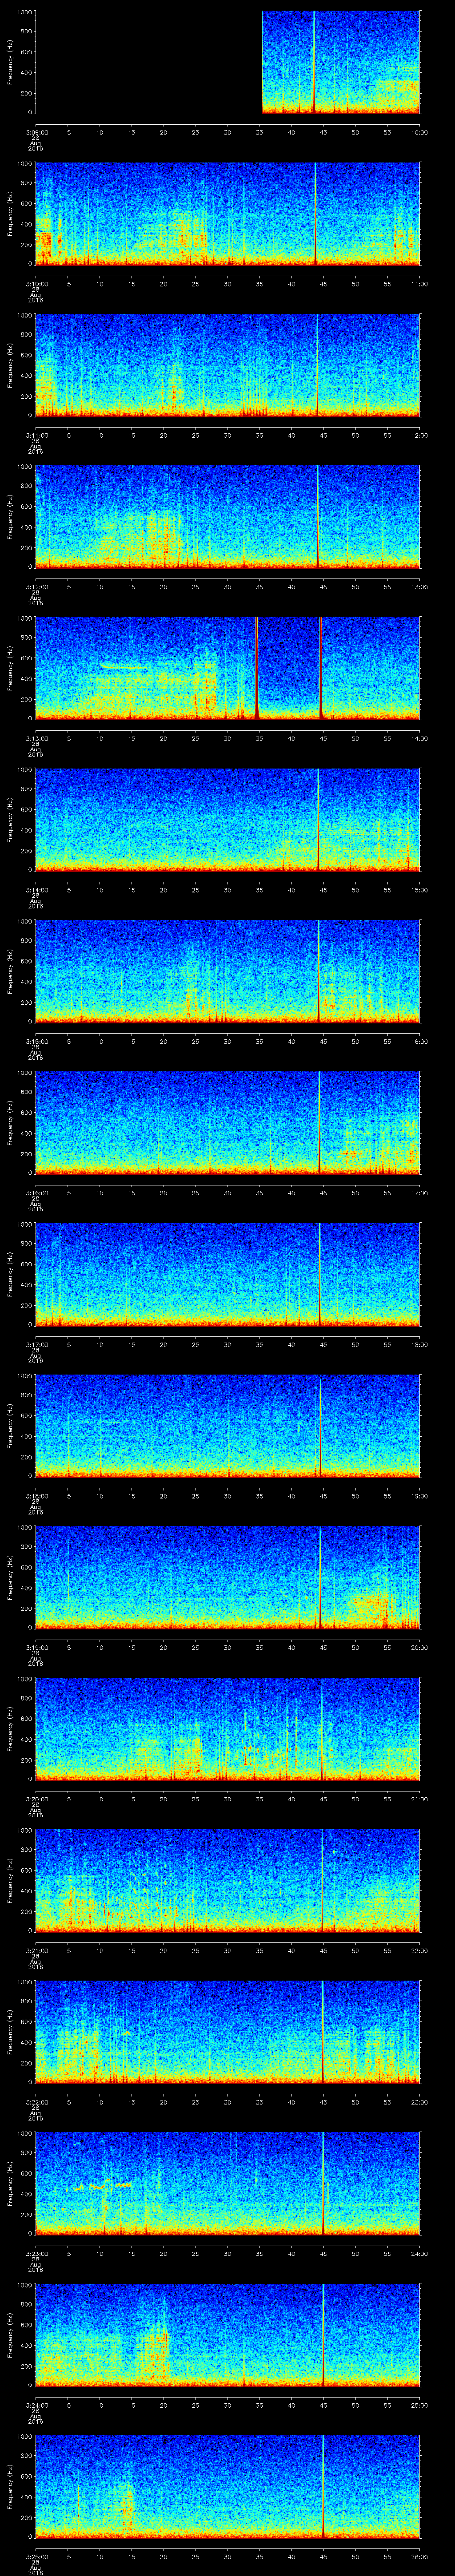Select the spectrogram panel starting at 3:23:00
This screenshot has width=455, height=2576.
pyautogui.click(x=228, y=2183)
